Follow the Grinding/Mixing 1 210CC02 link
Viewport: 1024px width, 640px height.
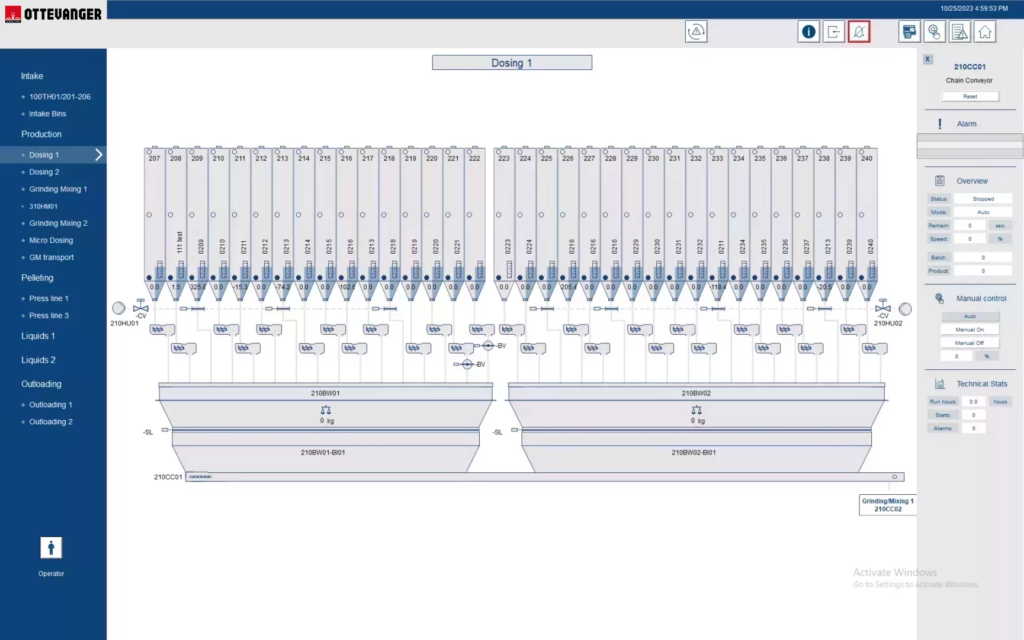coord(887,505)
